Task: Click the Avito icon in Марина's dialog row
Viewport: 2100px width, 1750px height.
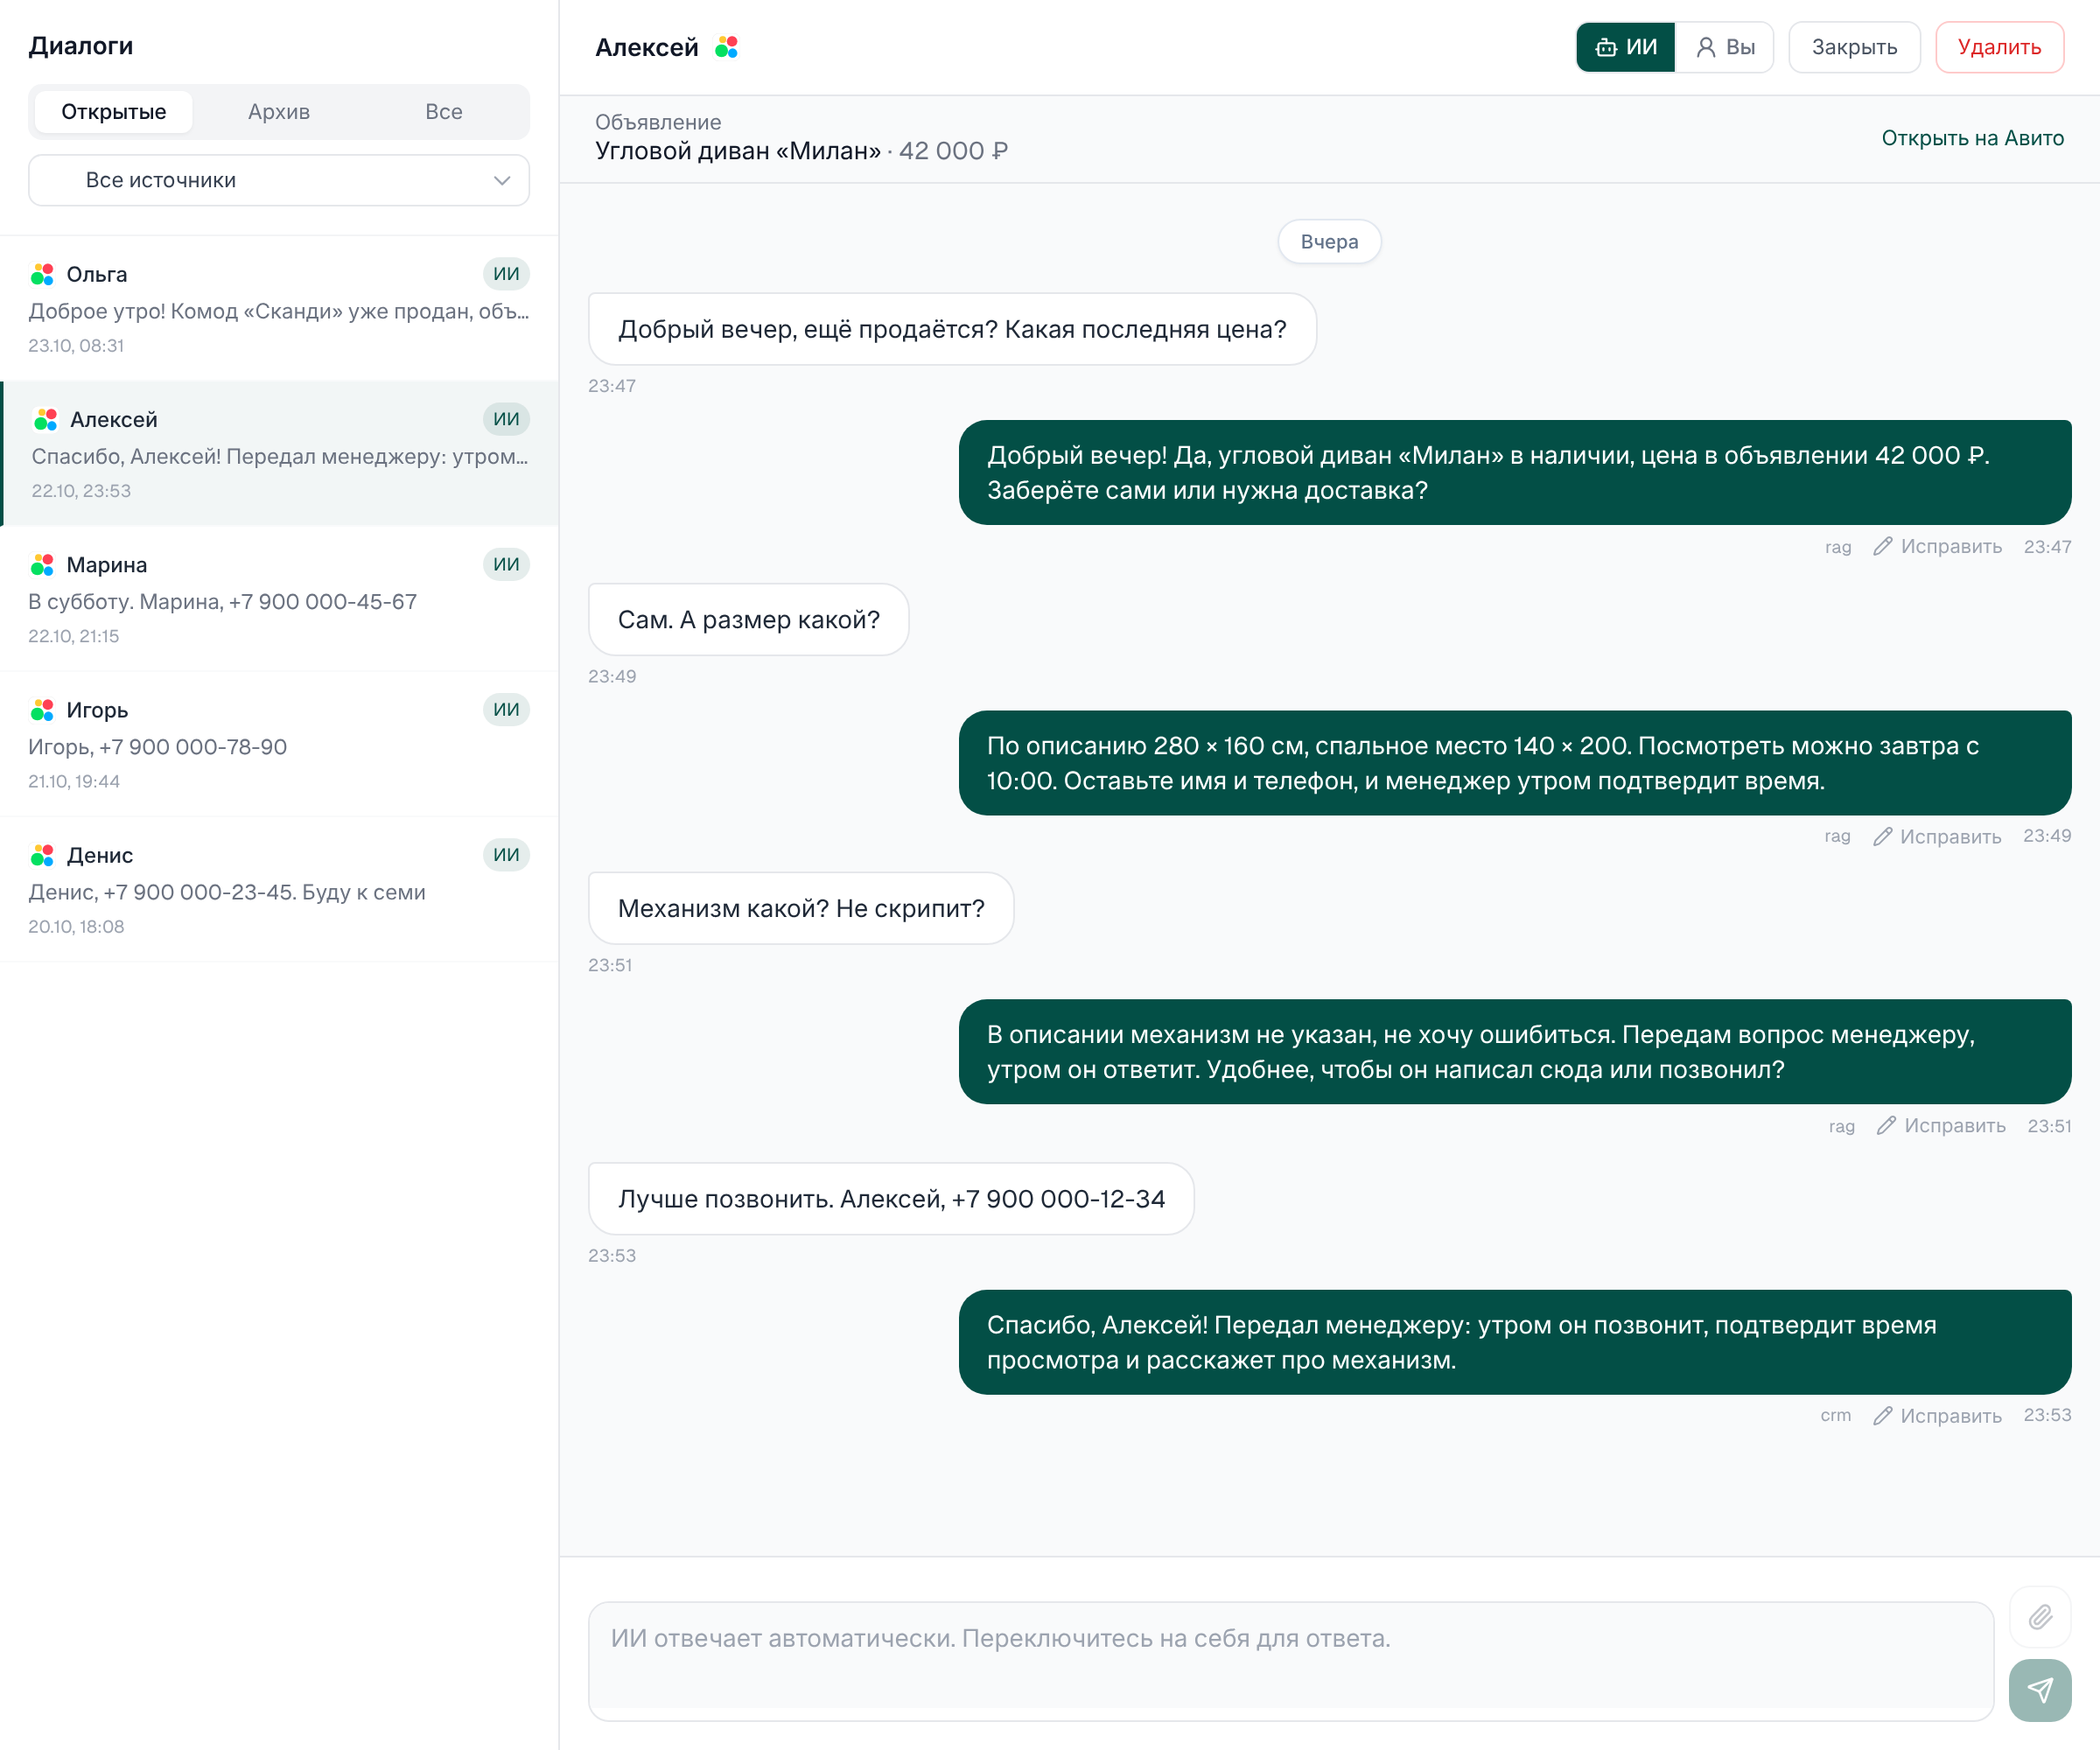Action: (x=42, y=565)
